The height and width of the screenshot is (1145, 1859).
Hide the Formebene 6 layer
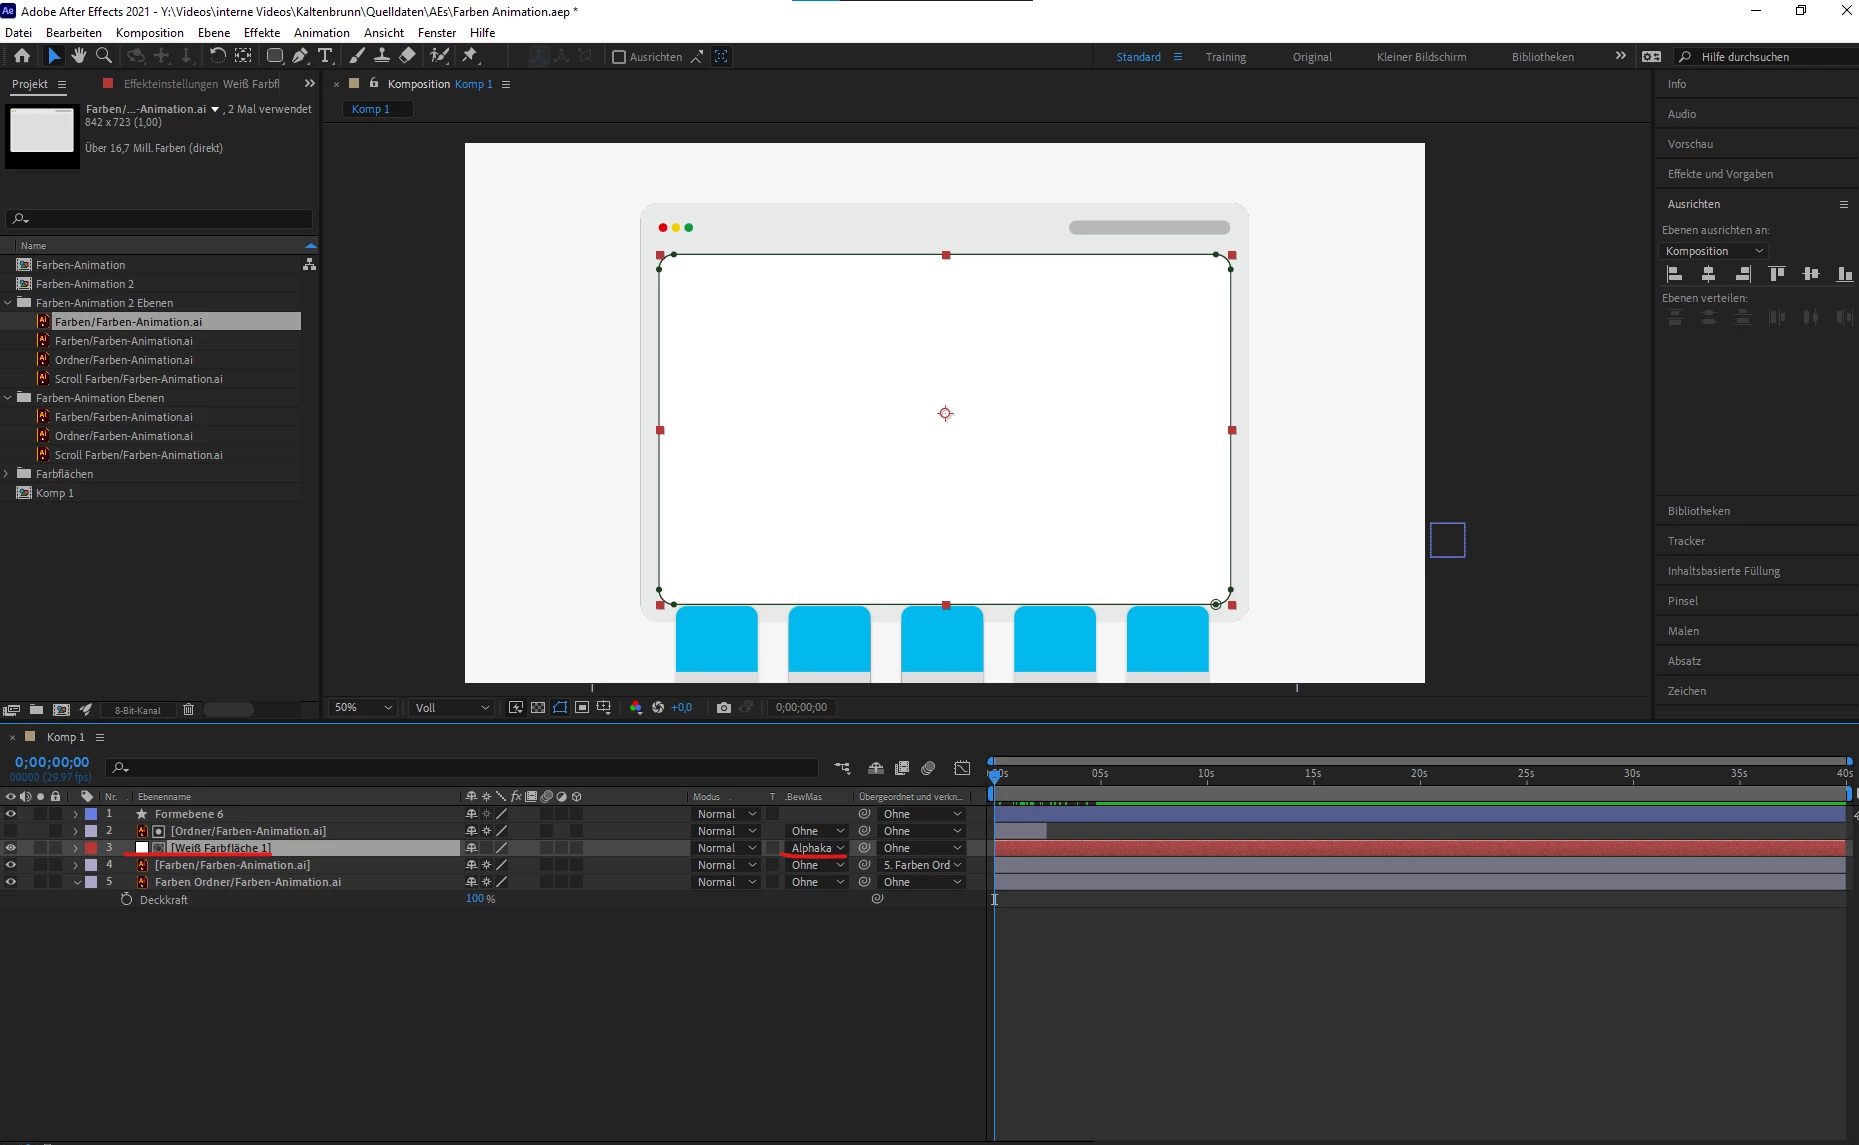pos(11,814)
